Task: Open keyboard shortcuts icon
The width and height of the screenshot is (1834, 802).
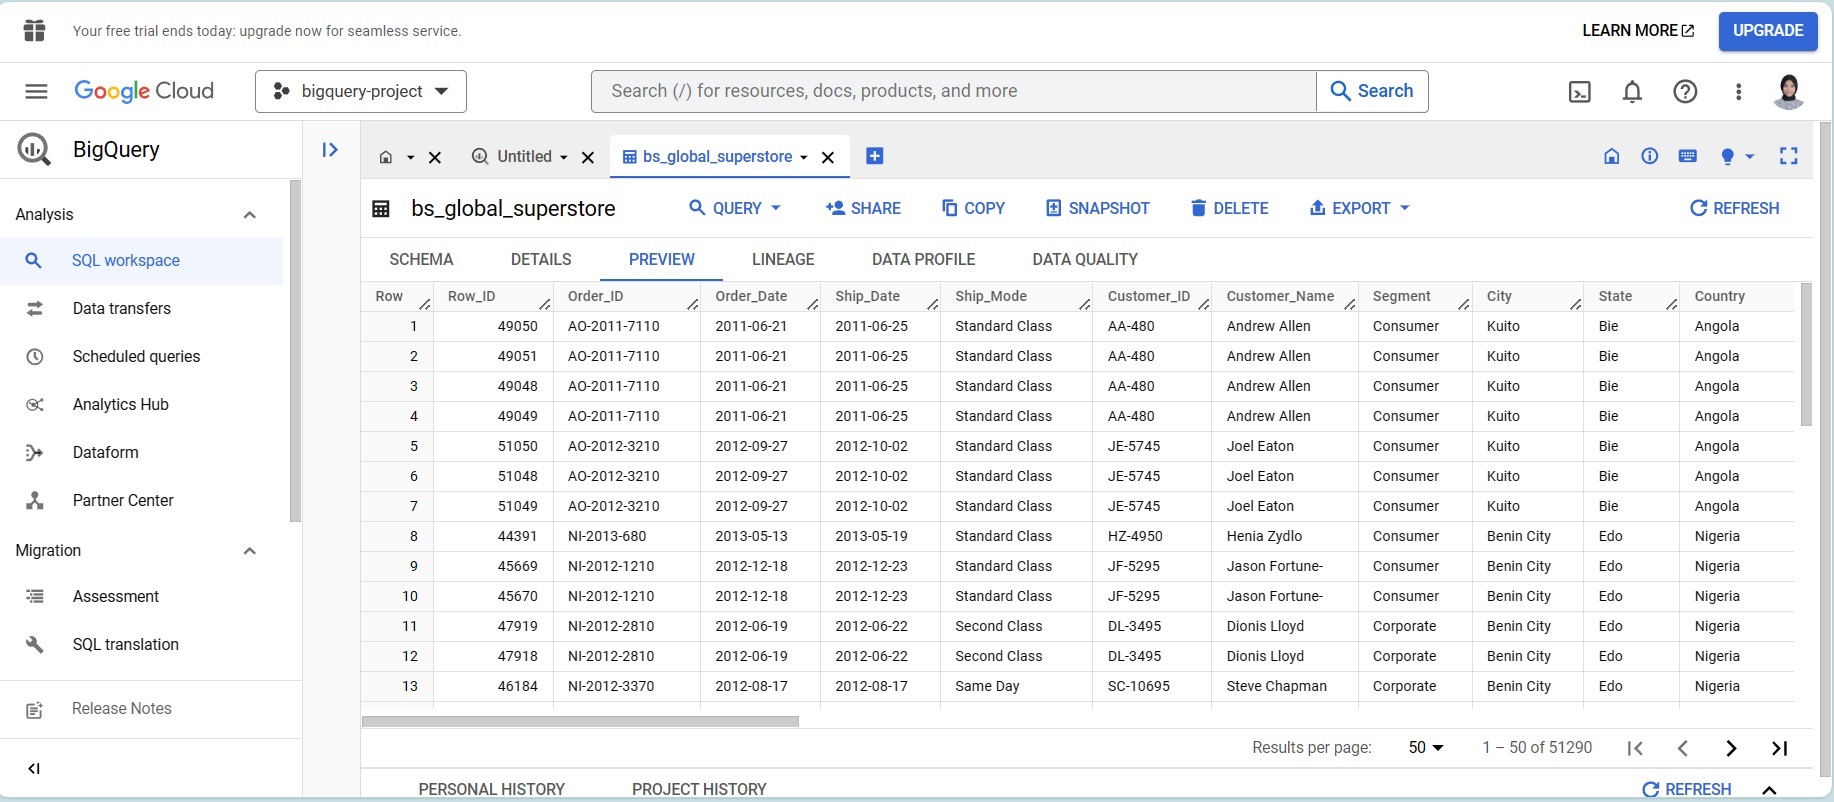Action: pyautogui.click(x=1688, y=156)
